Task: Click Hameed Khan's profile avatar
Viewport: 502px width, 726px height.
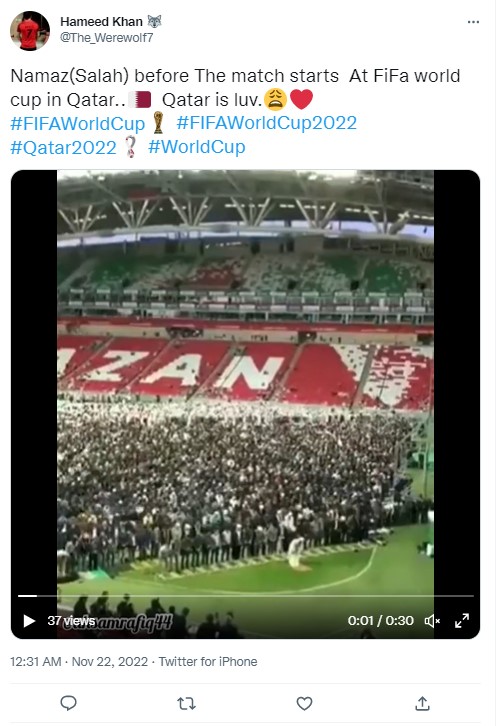Action: (x=30, y=31)
